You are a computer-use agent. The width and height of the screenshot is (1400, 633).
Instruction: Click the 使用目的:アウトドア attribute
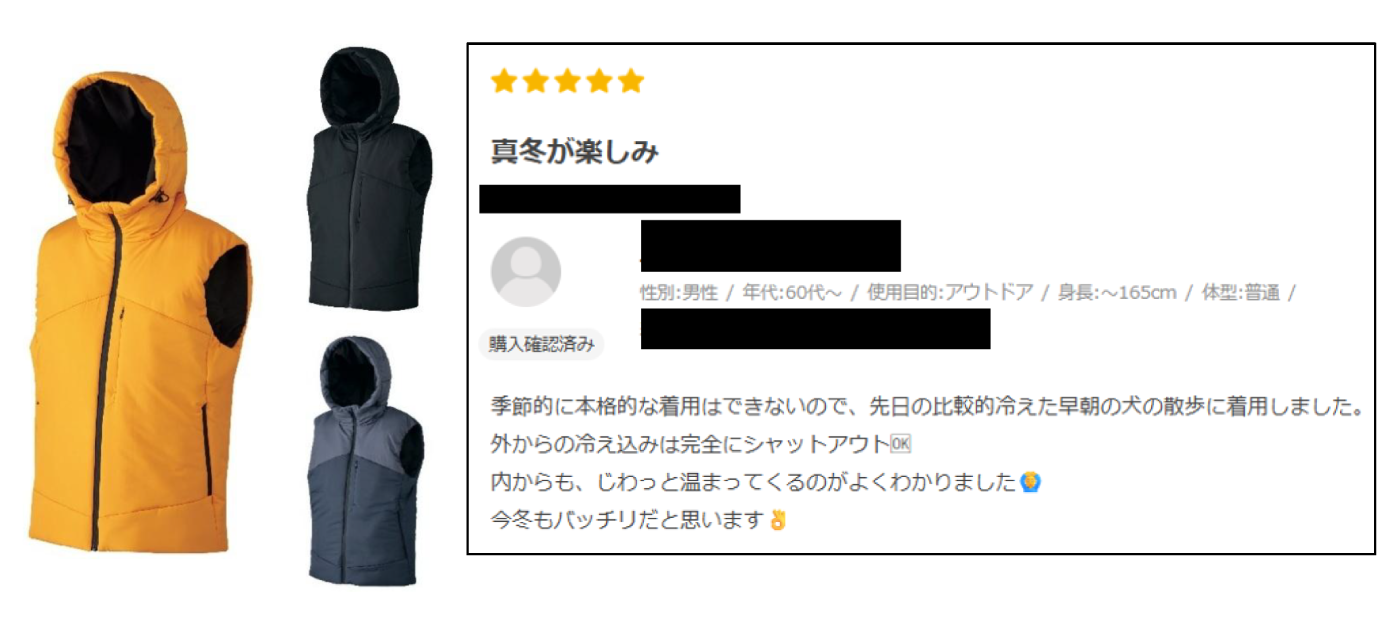tap(950, 293)
